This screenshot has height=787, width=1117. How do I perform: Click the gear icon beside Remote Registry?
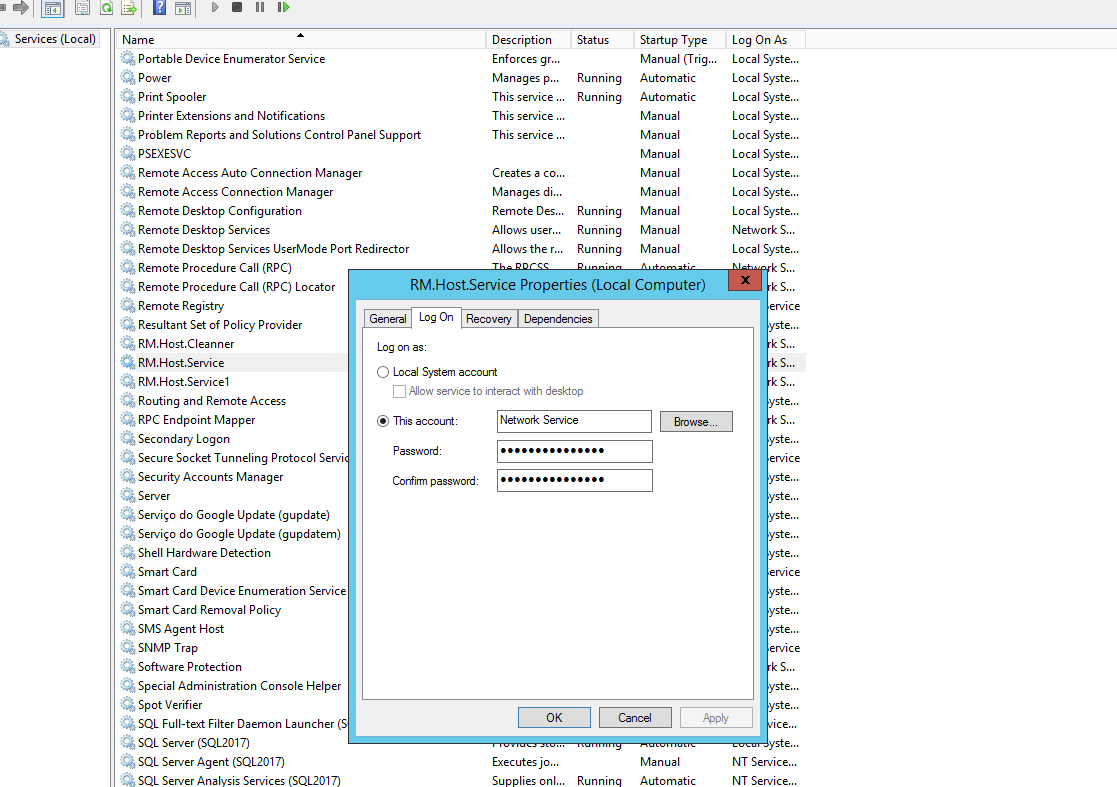128,306
